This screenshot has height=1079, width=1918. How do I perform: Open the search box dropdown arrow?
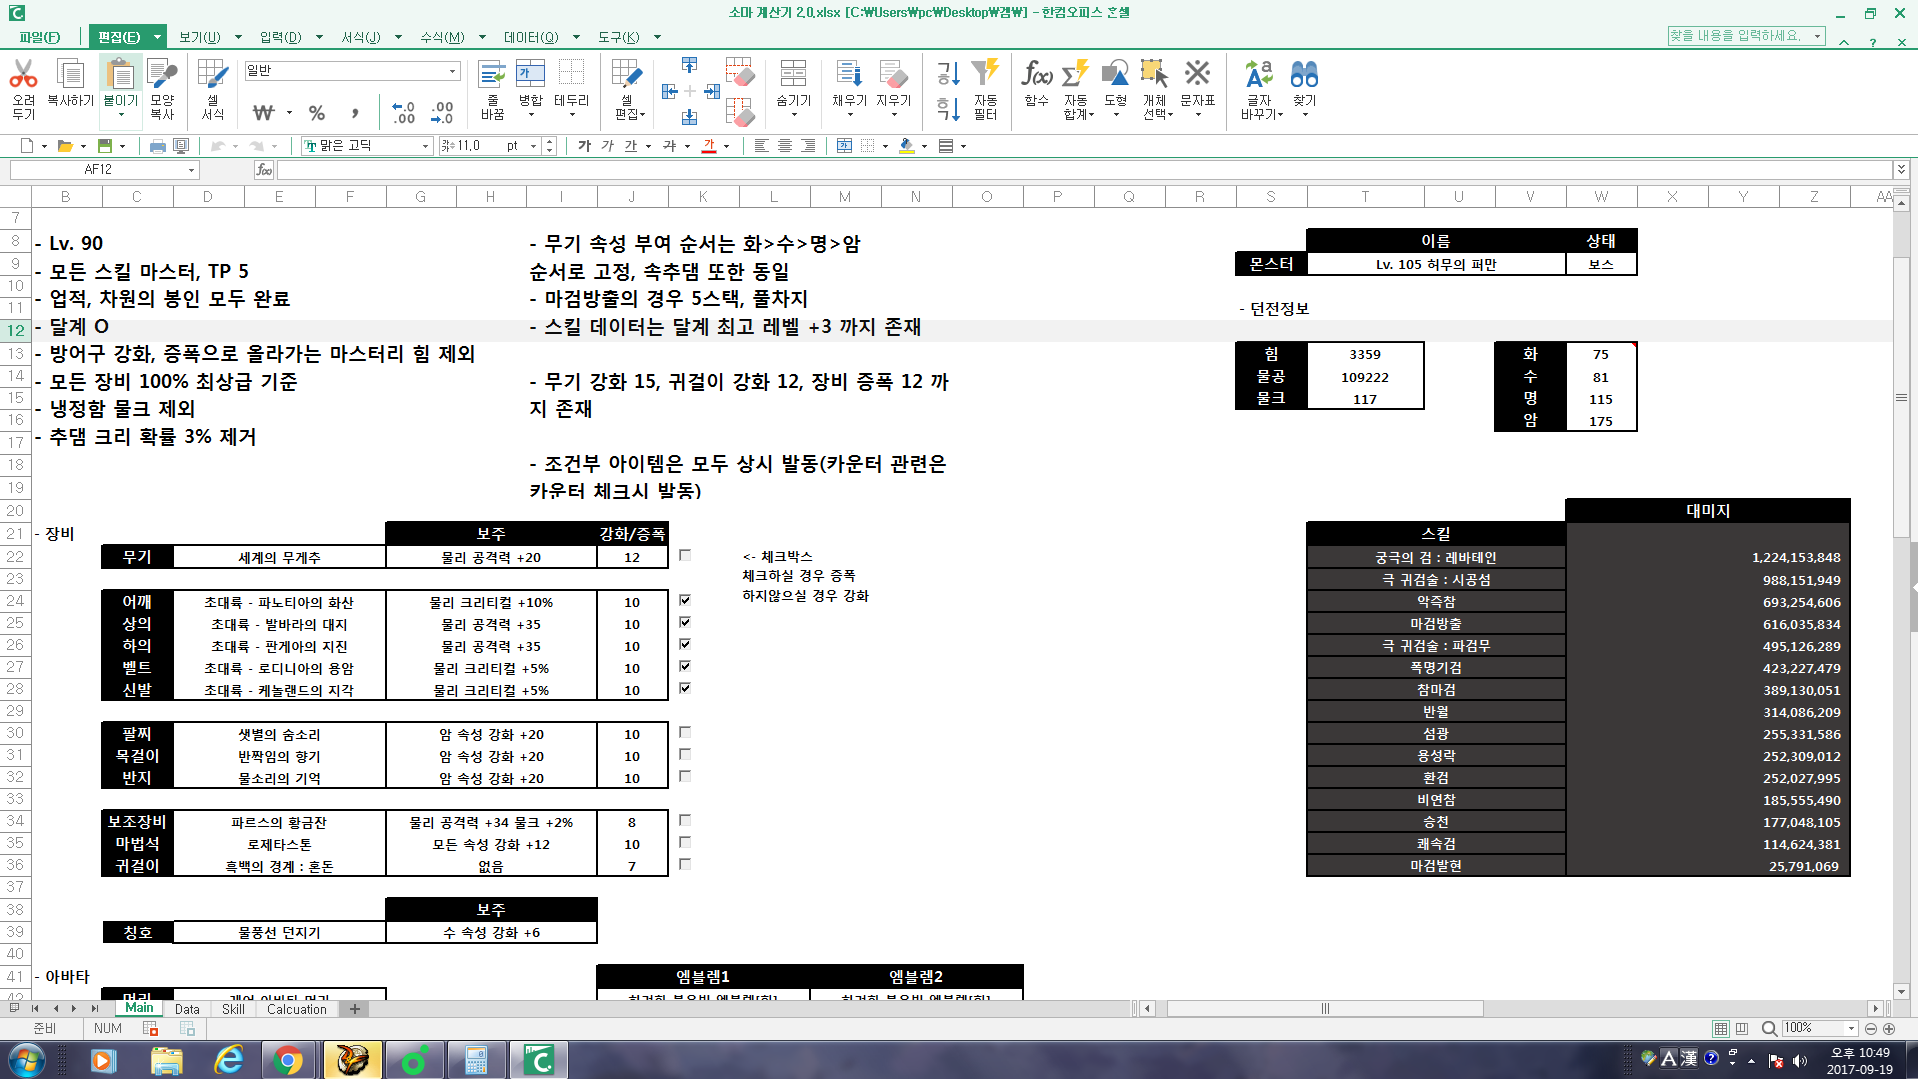click(1817, 36)
